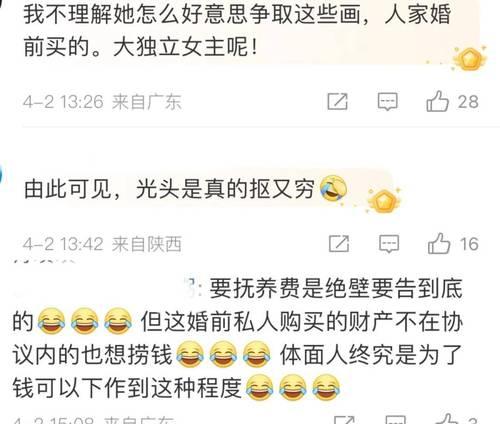Tap the 4-2 13:42 timestamp

pos(63,244)
